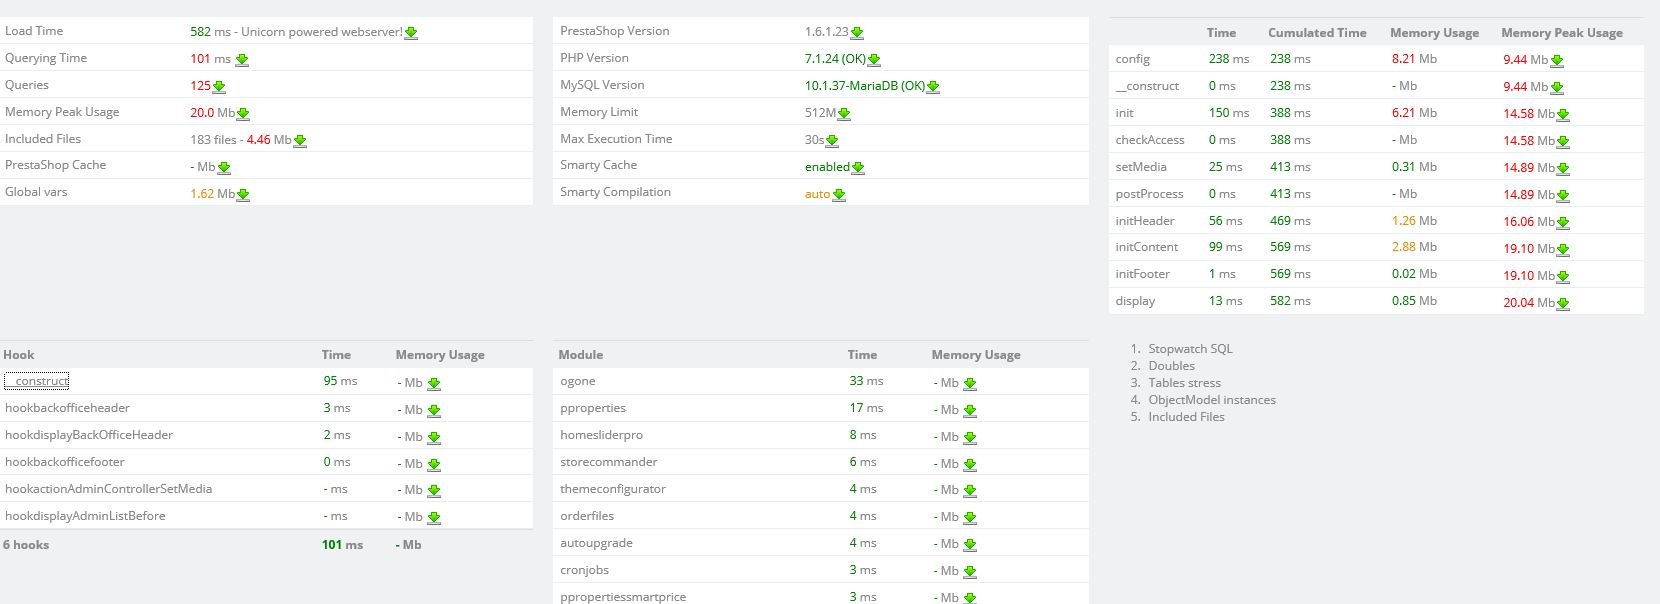Click arrow icon in hookbackofficeheader row
Image resolution: width=1660 pixels, height=604 pixels.
(x=434, y=410)
